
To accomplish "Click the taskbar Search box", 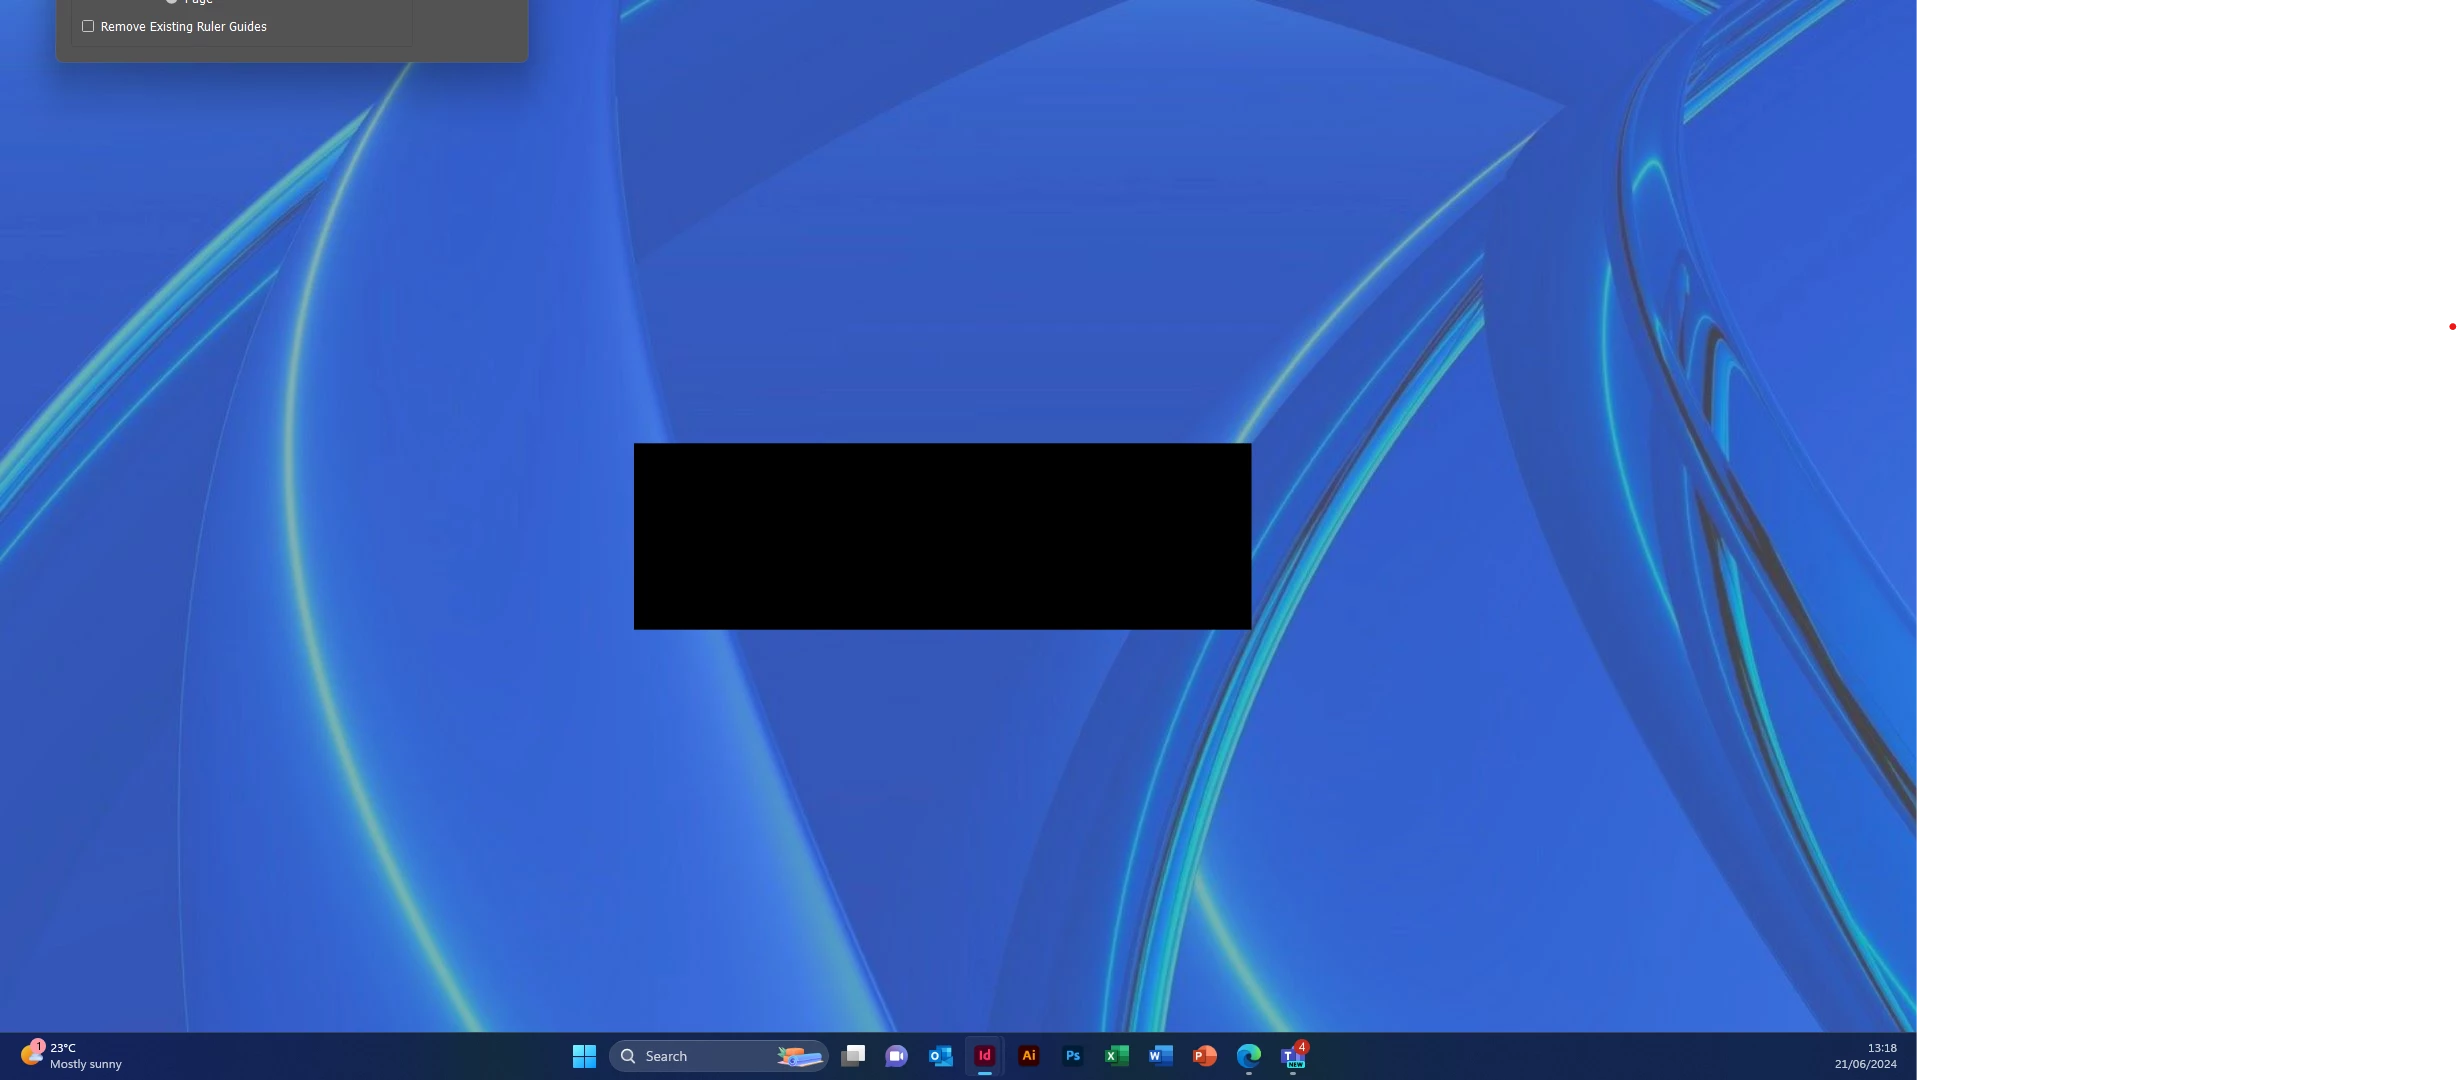I will coord(700,1056).
